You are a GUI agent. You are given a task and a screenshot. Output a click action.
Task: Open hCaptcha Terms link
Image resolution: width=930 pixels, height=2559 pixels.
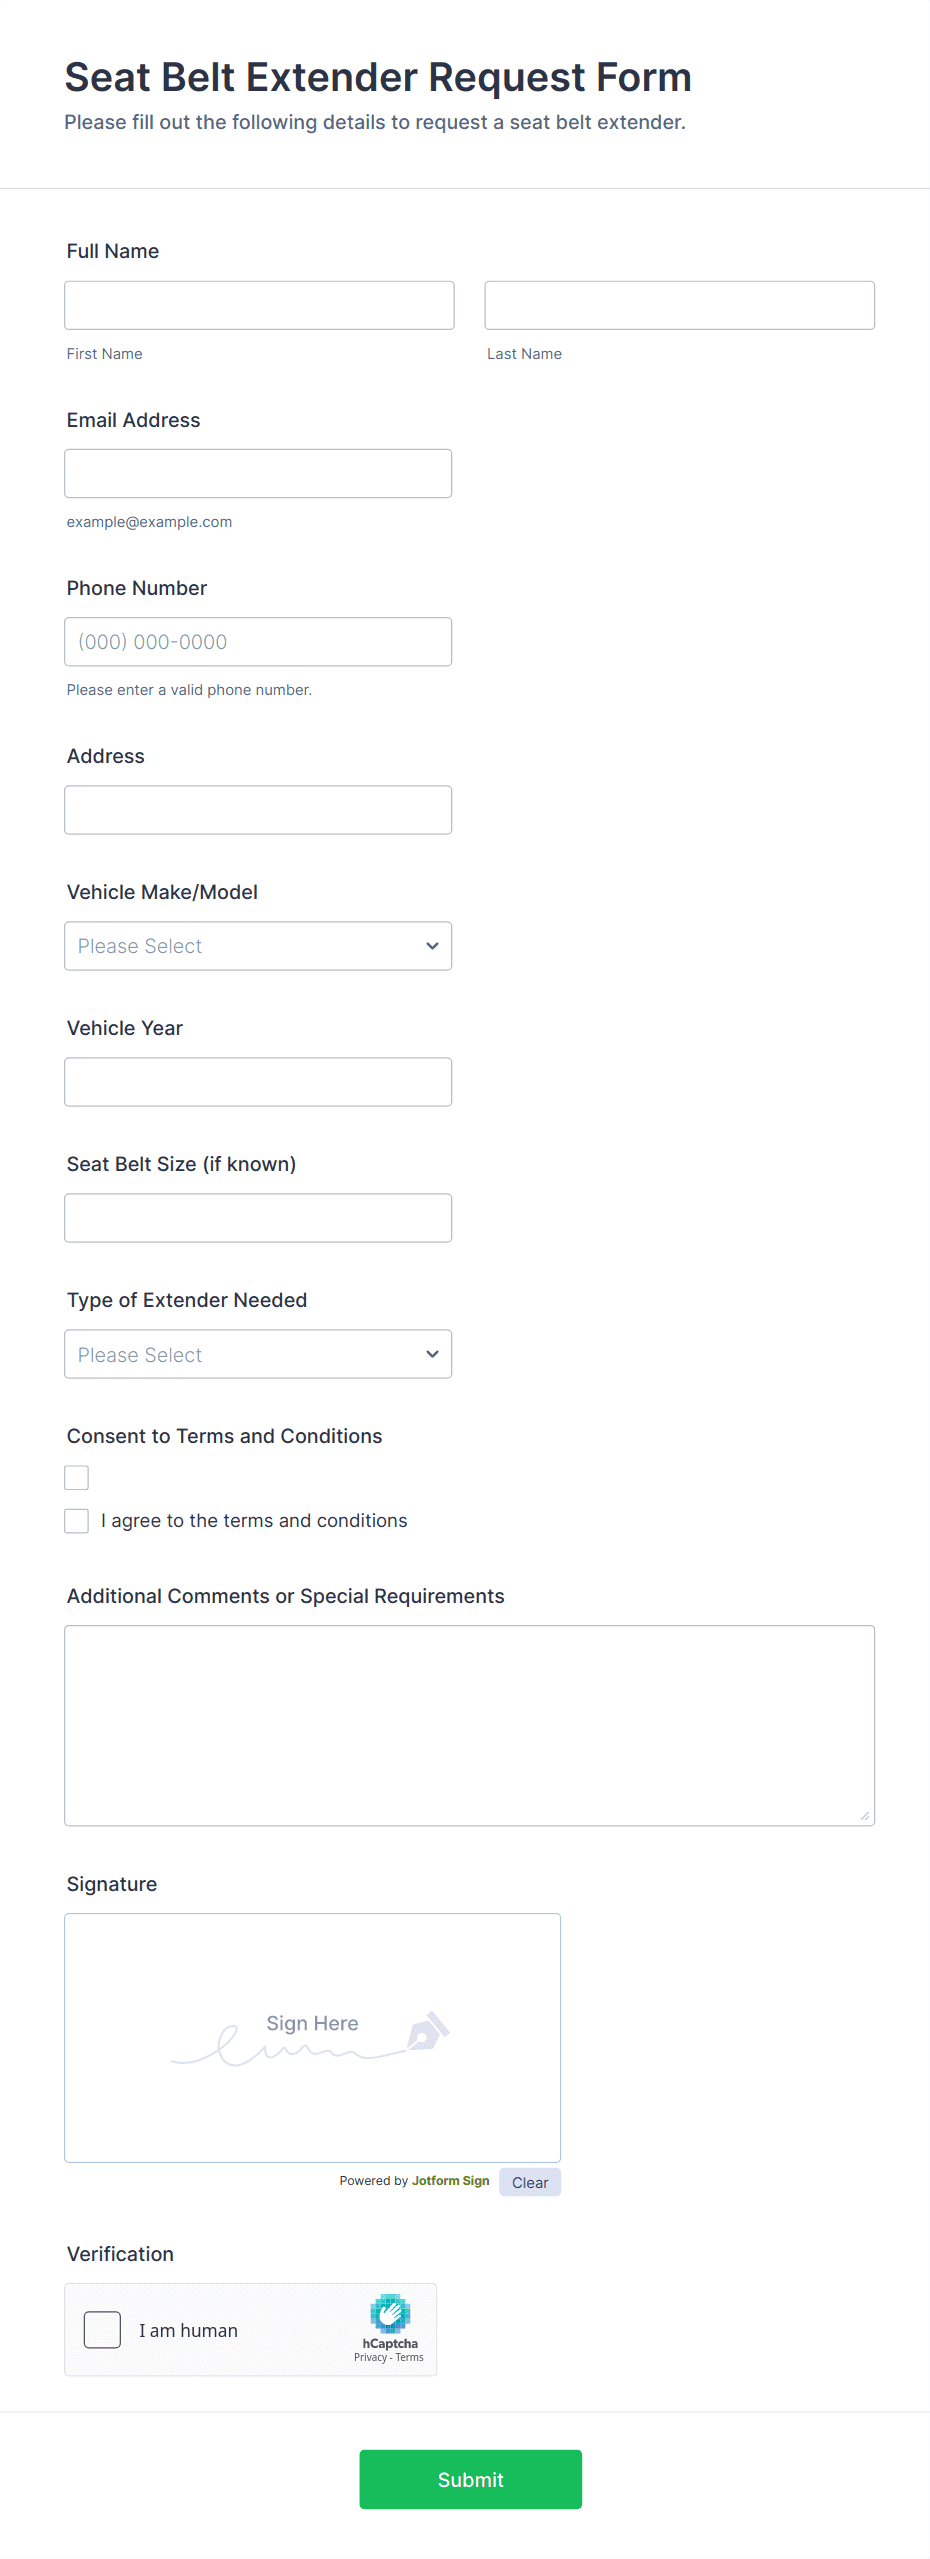click(x=410, y=2358)
